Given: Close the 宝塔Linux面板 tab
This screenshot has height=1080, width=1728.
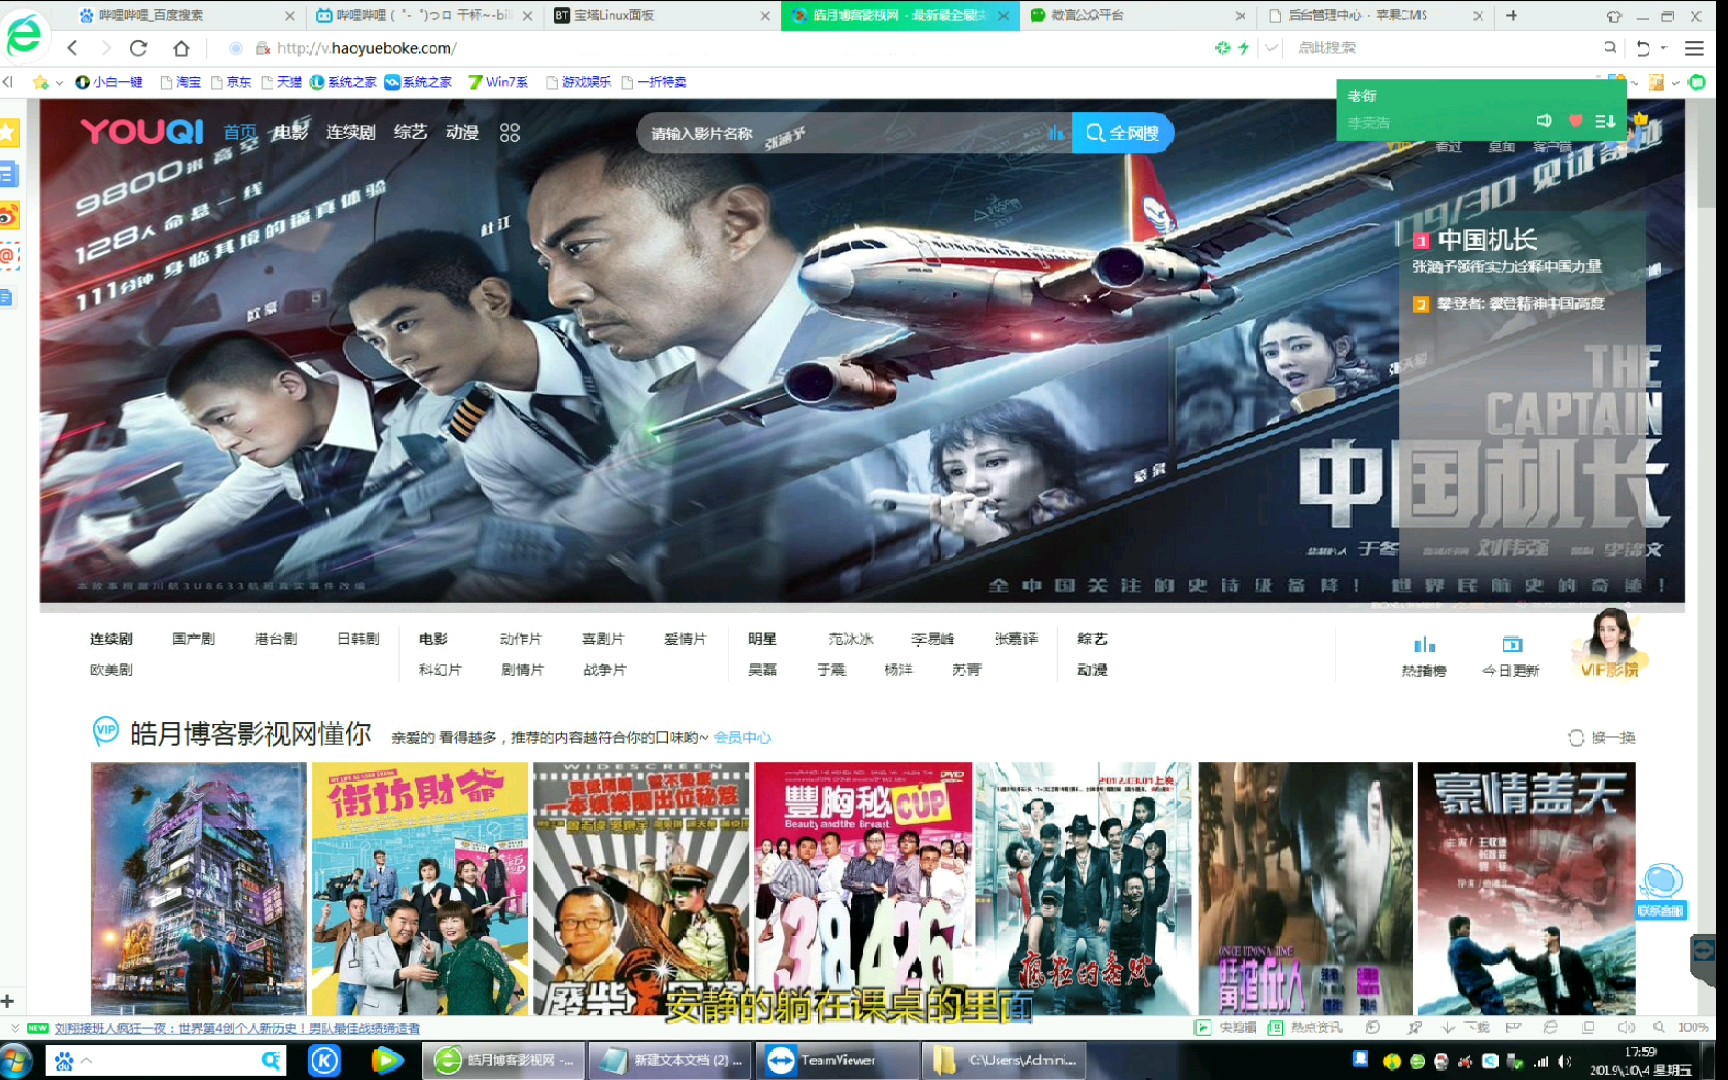Looking at the screenshot, I should click(x=765, y=15).
